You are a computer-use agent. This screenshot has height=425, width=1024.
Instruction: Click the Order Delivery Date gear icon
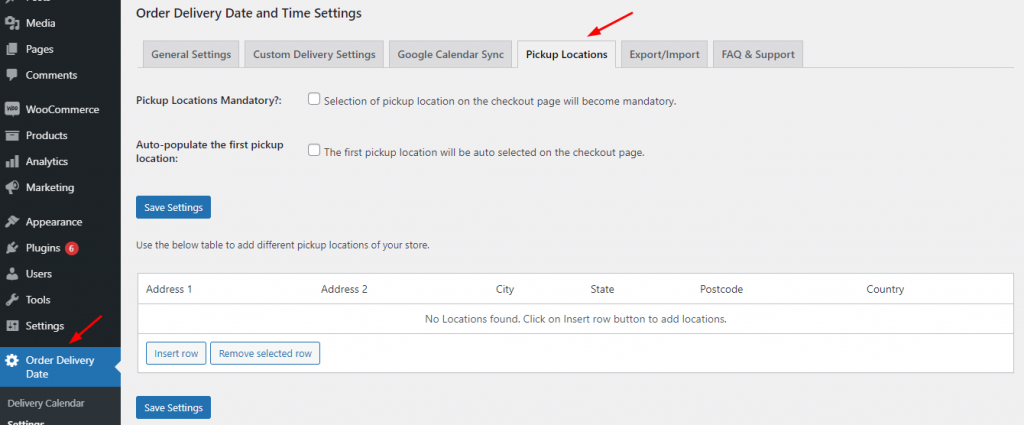tap(11, 360)
